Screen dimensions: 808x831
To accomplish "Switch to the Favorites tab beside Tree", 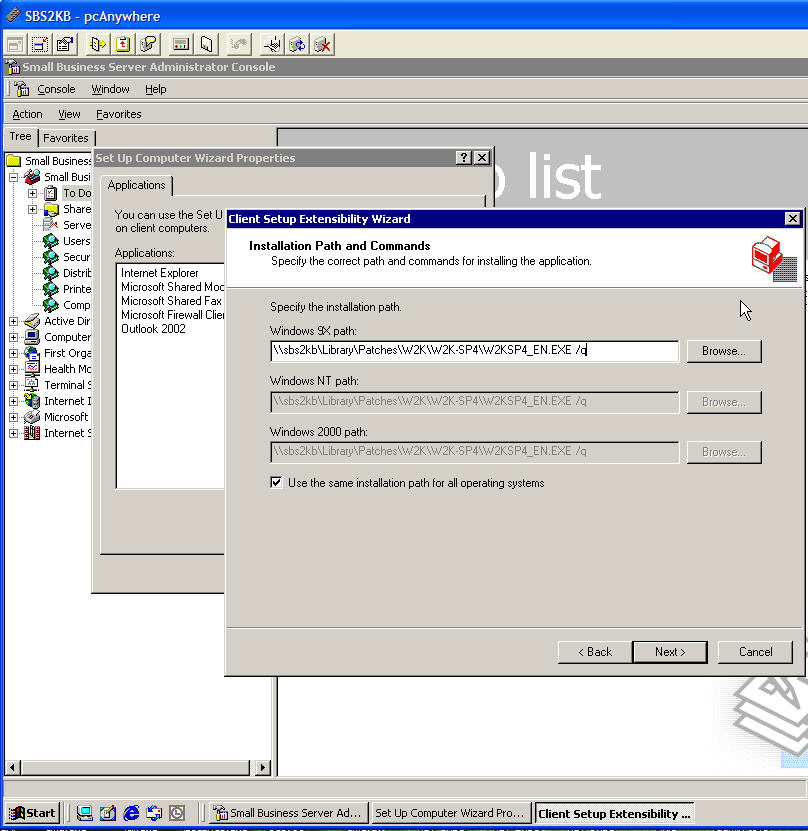I will (66, 138).
